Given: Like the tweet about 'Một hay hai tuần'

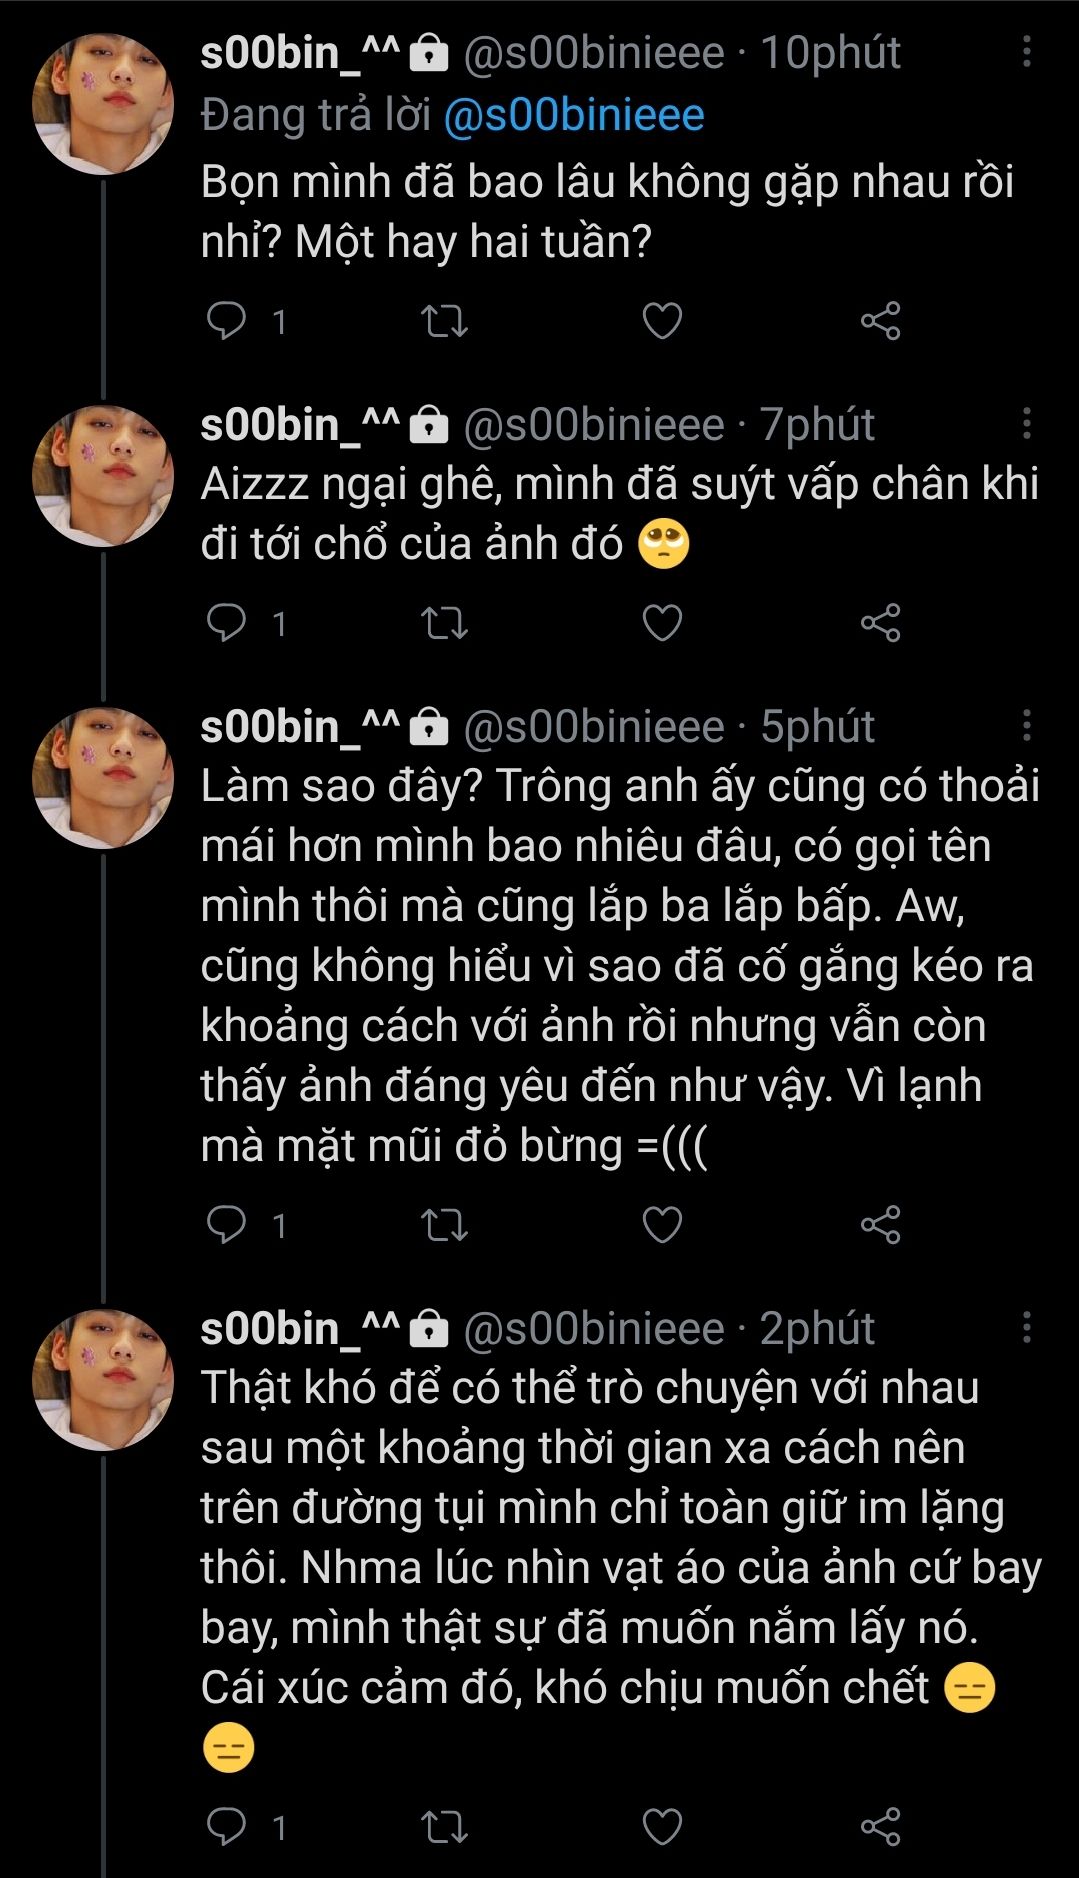Looking at the screenshot, I should pos(661,321).
